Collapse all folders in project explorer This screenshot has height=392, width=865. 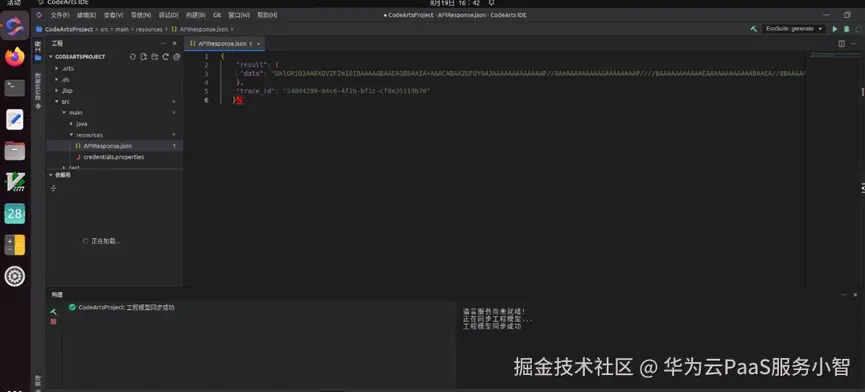[x=177, y=57]
